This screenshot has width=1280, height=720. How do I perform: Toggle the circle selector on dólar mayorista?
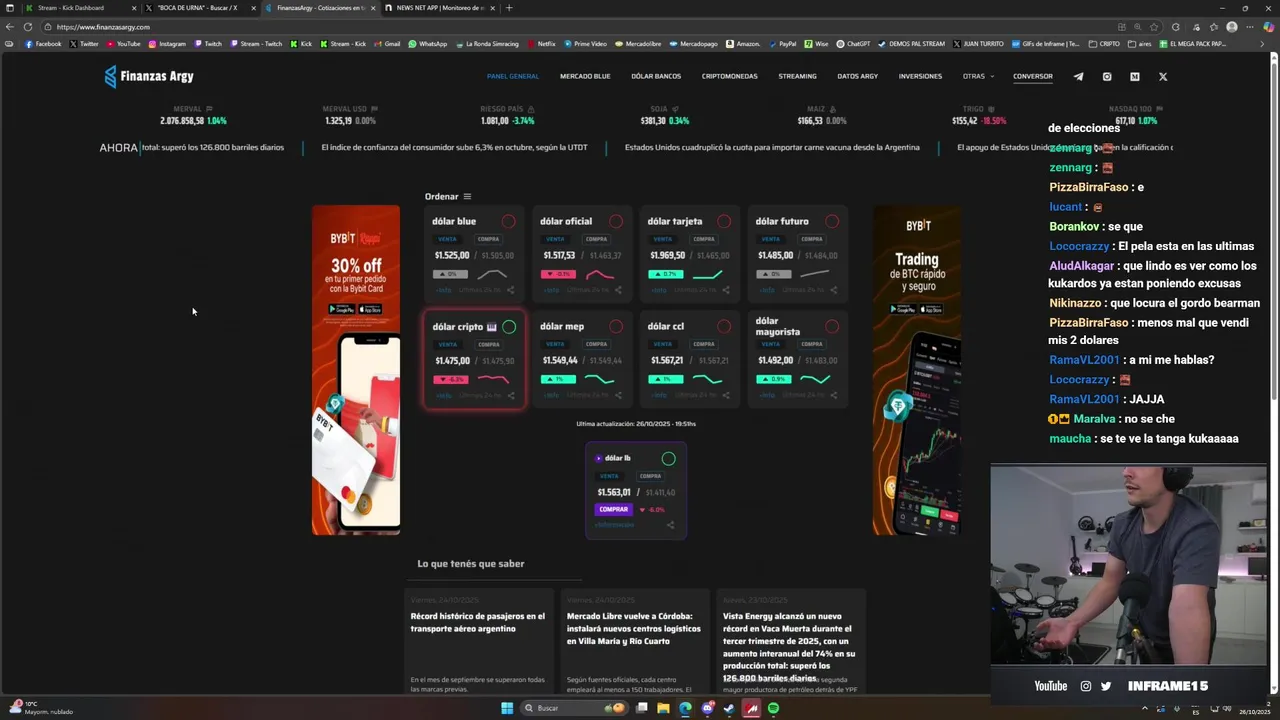point(832,326)
